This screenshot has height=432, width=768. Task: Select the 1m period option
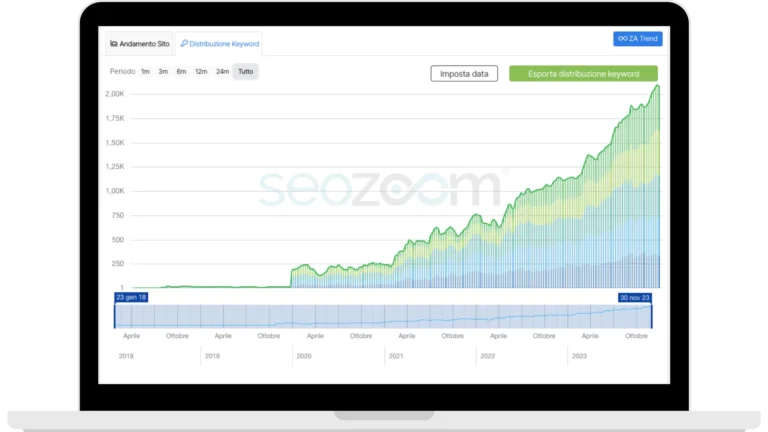click(x=145, y=72)
